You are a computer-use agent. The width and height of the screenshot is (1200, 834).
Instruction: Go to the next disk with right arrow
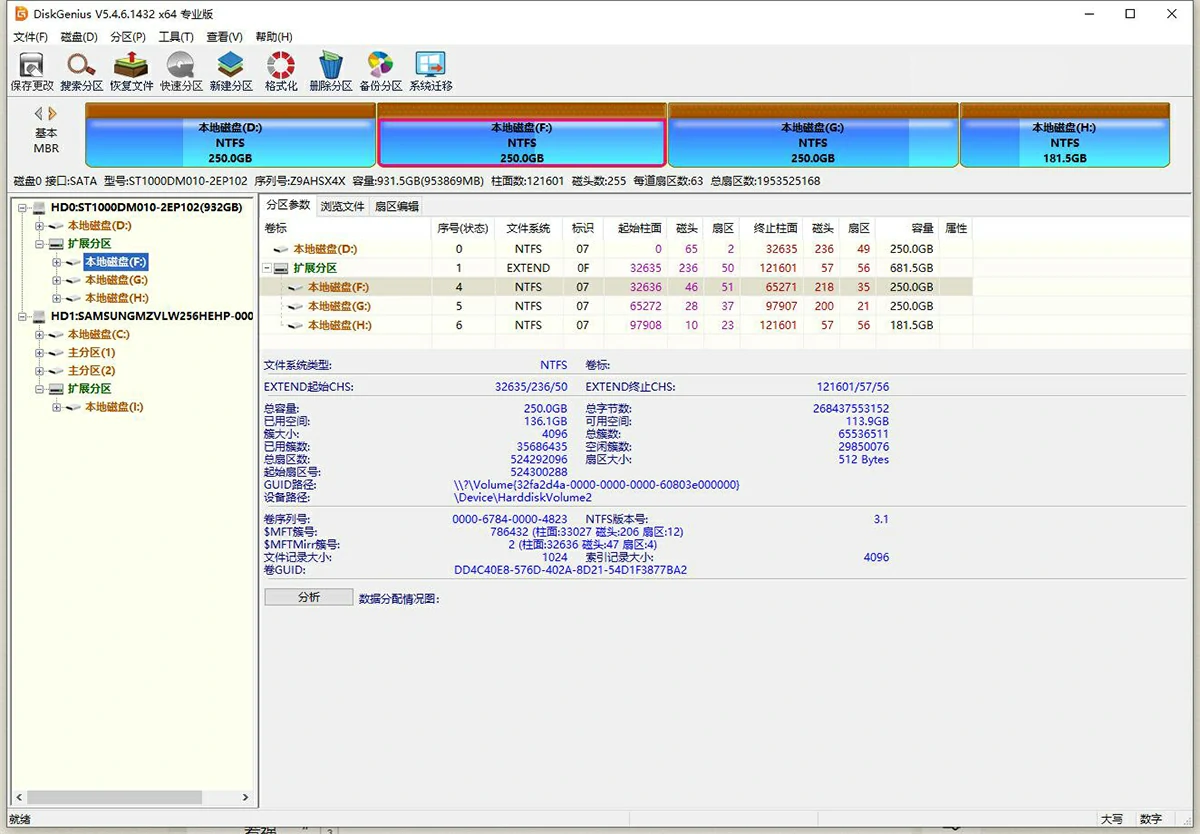click(x=53, y=114)
